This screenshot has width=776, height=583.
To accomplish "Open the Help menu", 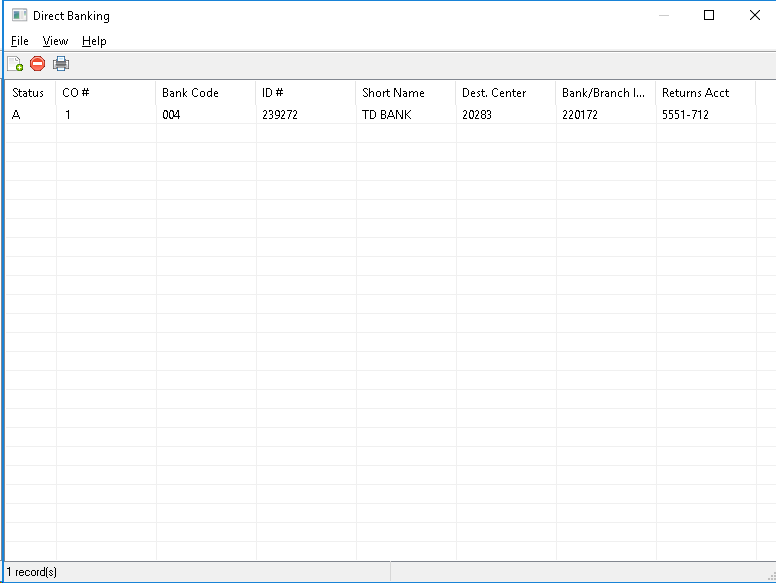I will pos(94,41).
